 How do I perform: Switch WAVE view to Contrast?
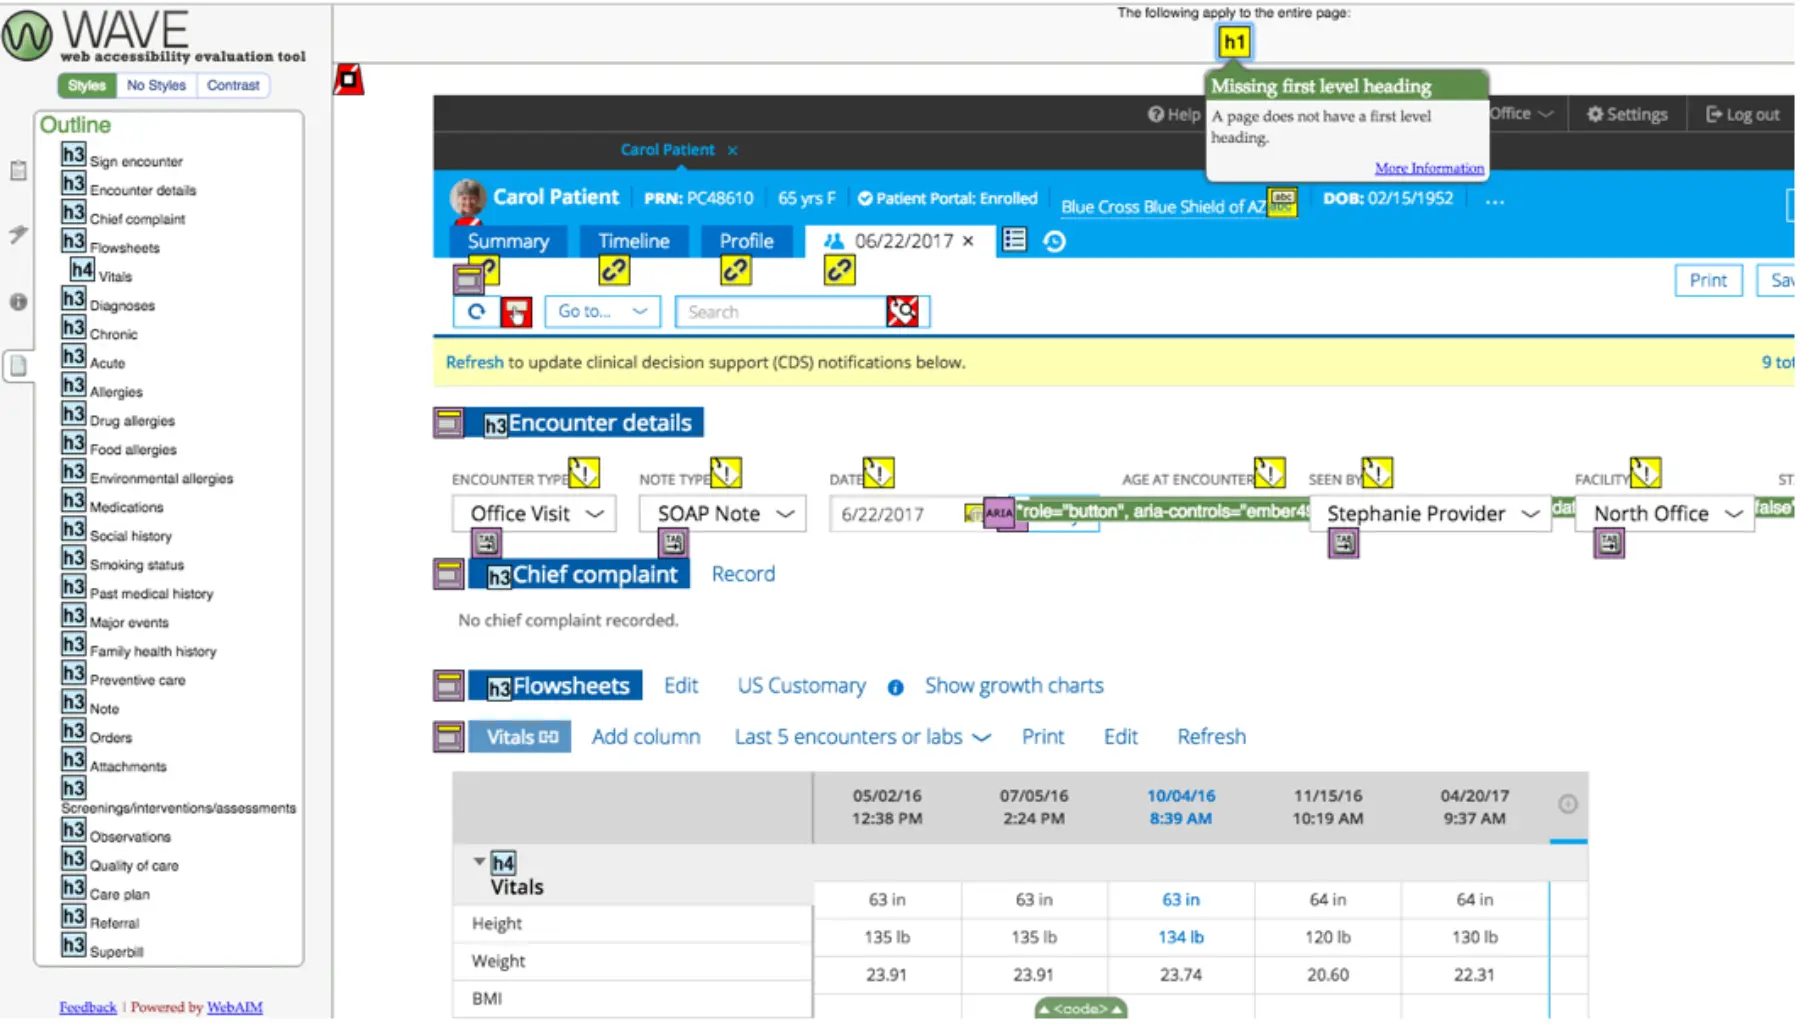click(233, 86)
